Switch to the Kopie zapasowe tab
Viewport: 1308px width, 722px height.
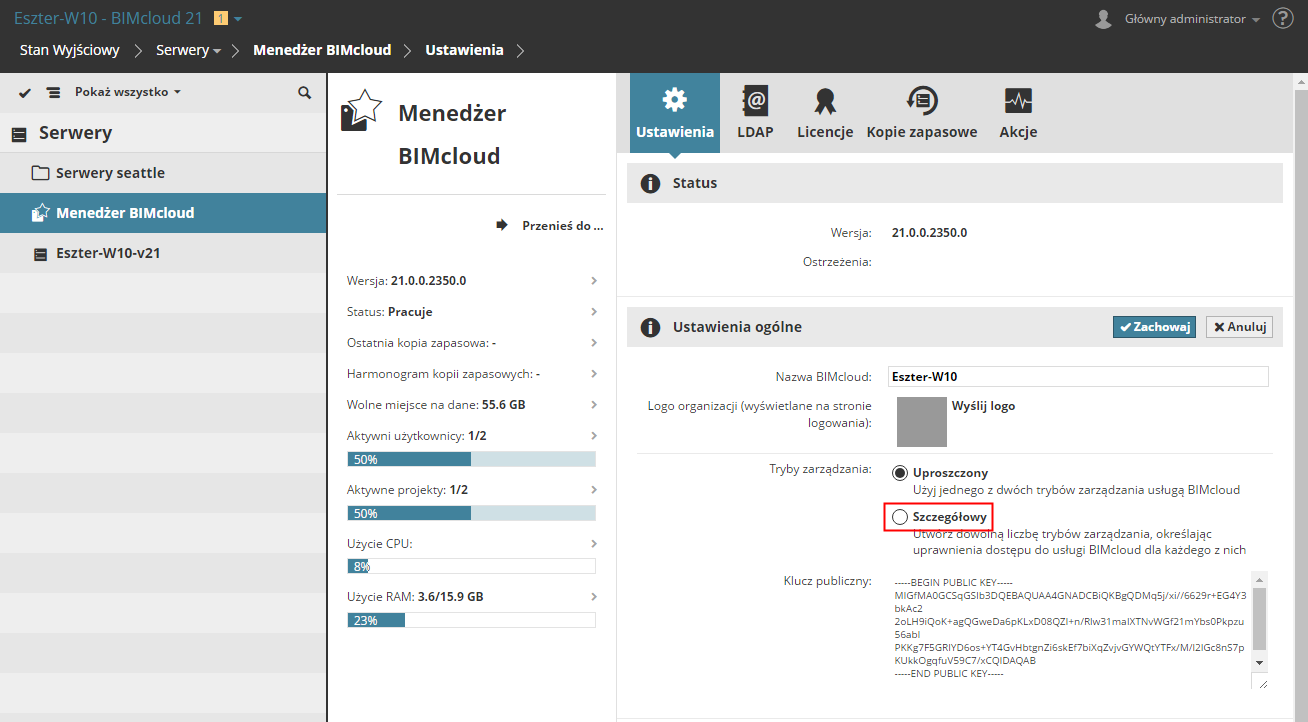(x=922, y=113)
